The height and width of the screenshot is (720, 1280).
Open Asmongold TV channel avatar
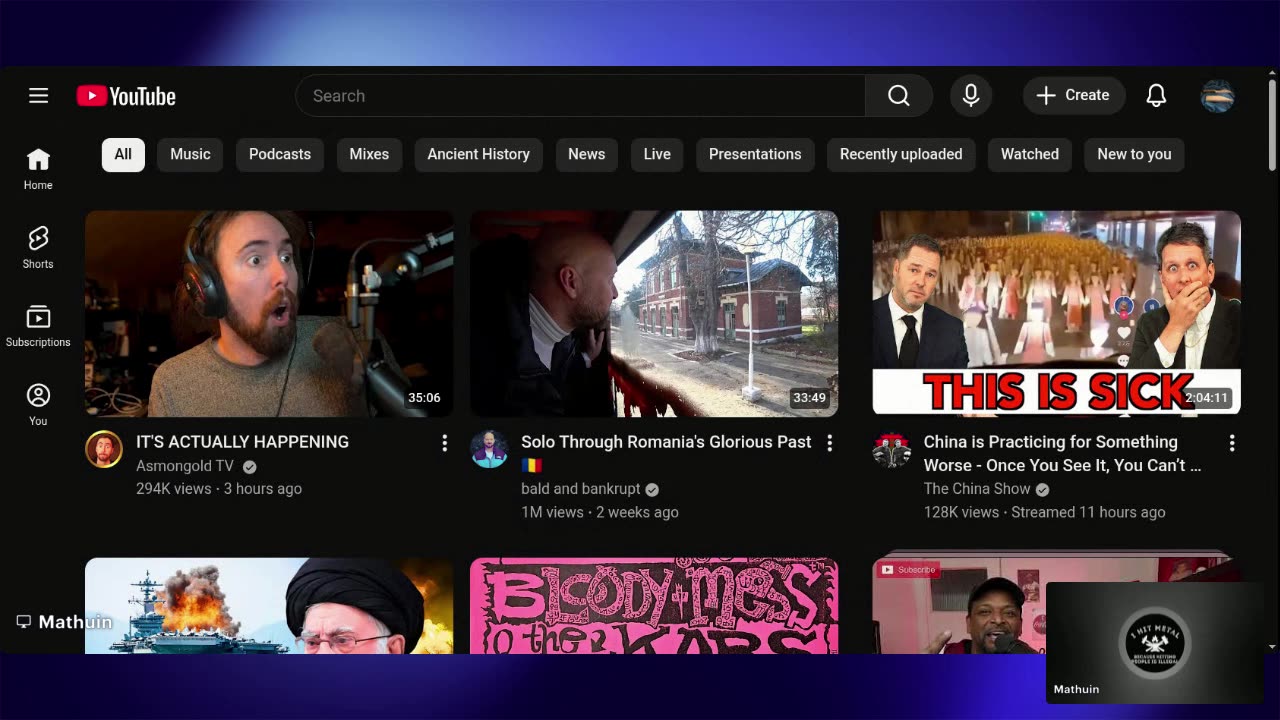point(104,450)
